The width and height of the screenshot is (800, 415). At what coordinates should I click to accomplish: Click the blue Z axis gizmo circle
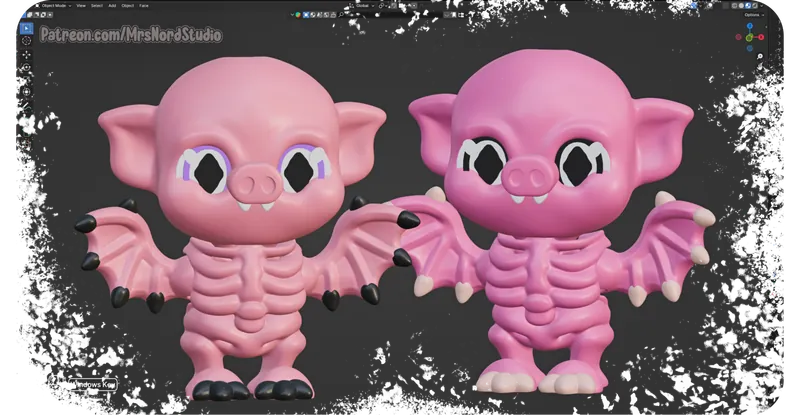coord(749,26)
